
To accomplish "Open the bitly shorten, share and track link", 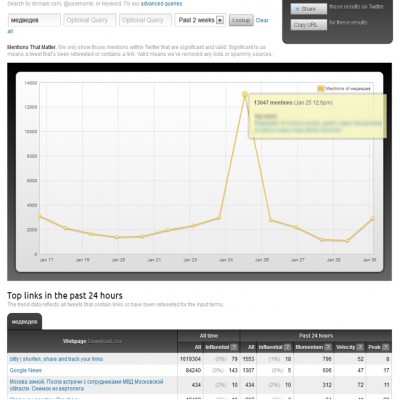I will 56,359.
